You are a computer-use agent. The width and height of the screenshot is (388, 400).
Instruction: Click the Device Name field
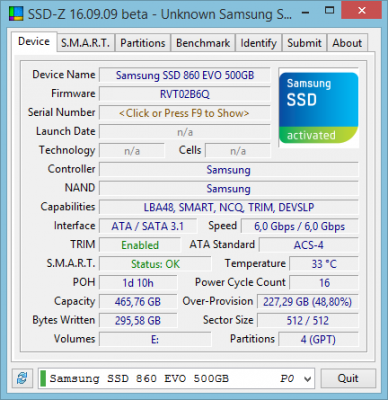click(185, 75)
